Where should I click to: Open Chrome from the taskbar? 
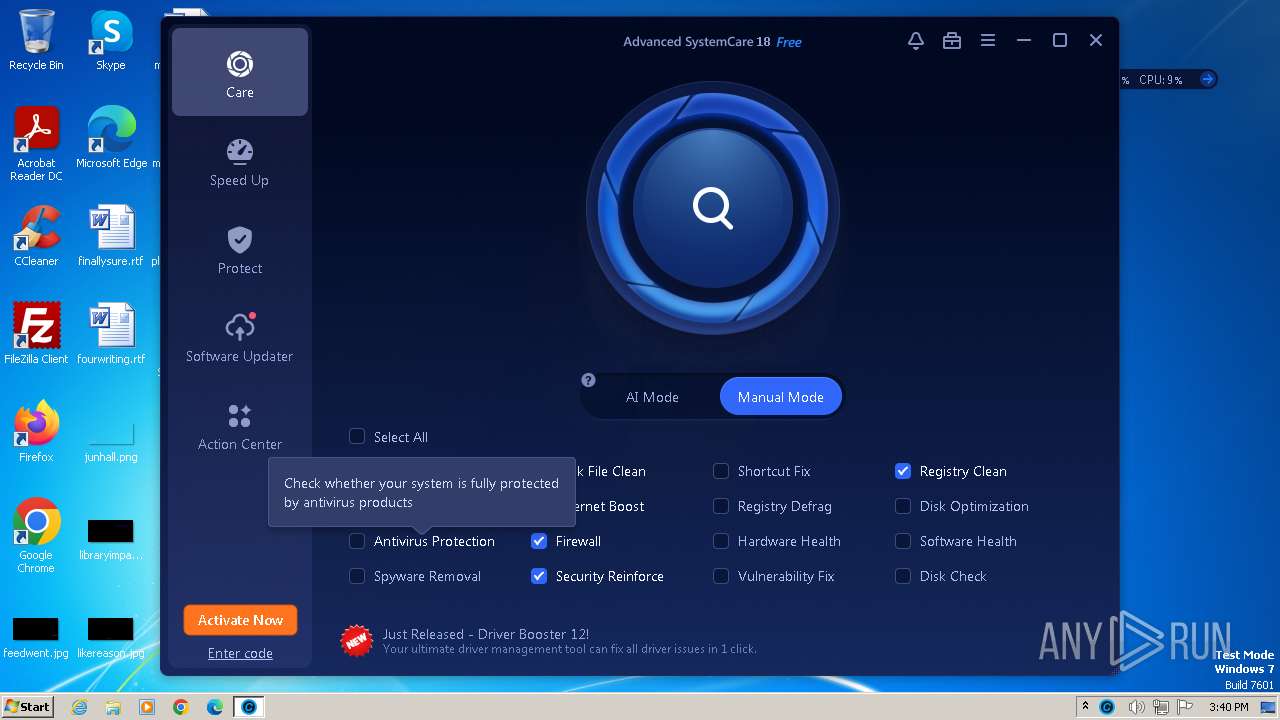click(x=181, y=707)
